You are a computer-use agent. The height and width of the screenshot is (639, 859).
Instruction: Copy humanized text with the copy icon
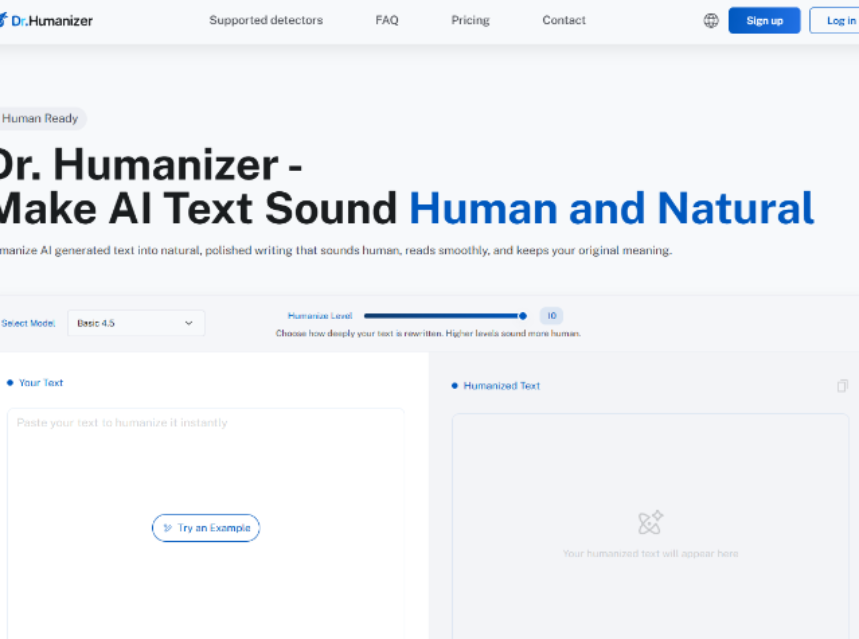point(843,386)
